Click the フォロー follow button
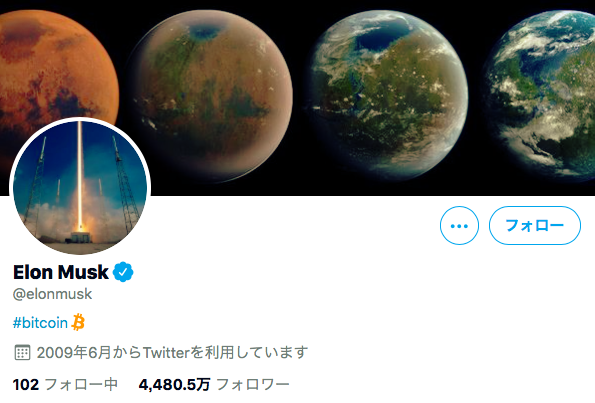This screenshot has height=403, width=595. 535,225
